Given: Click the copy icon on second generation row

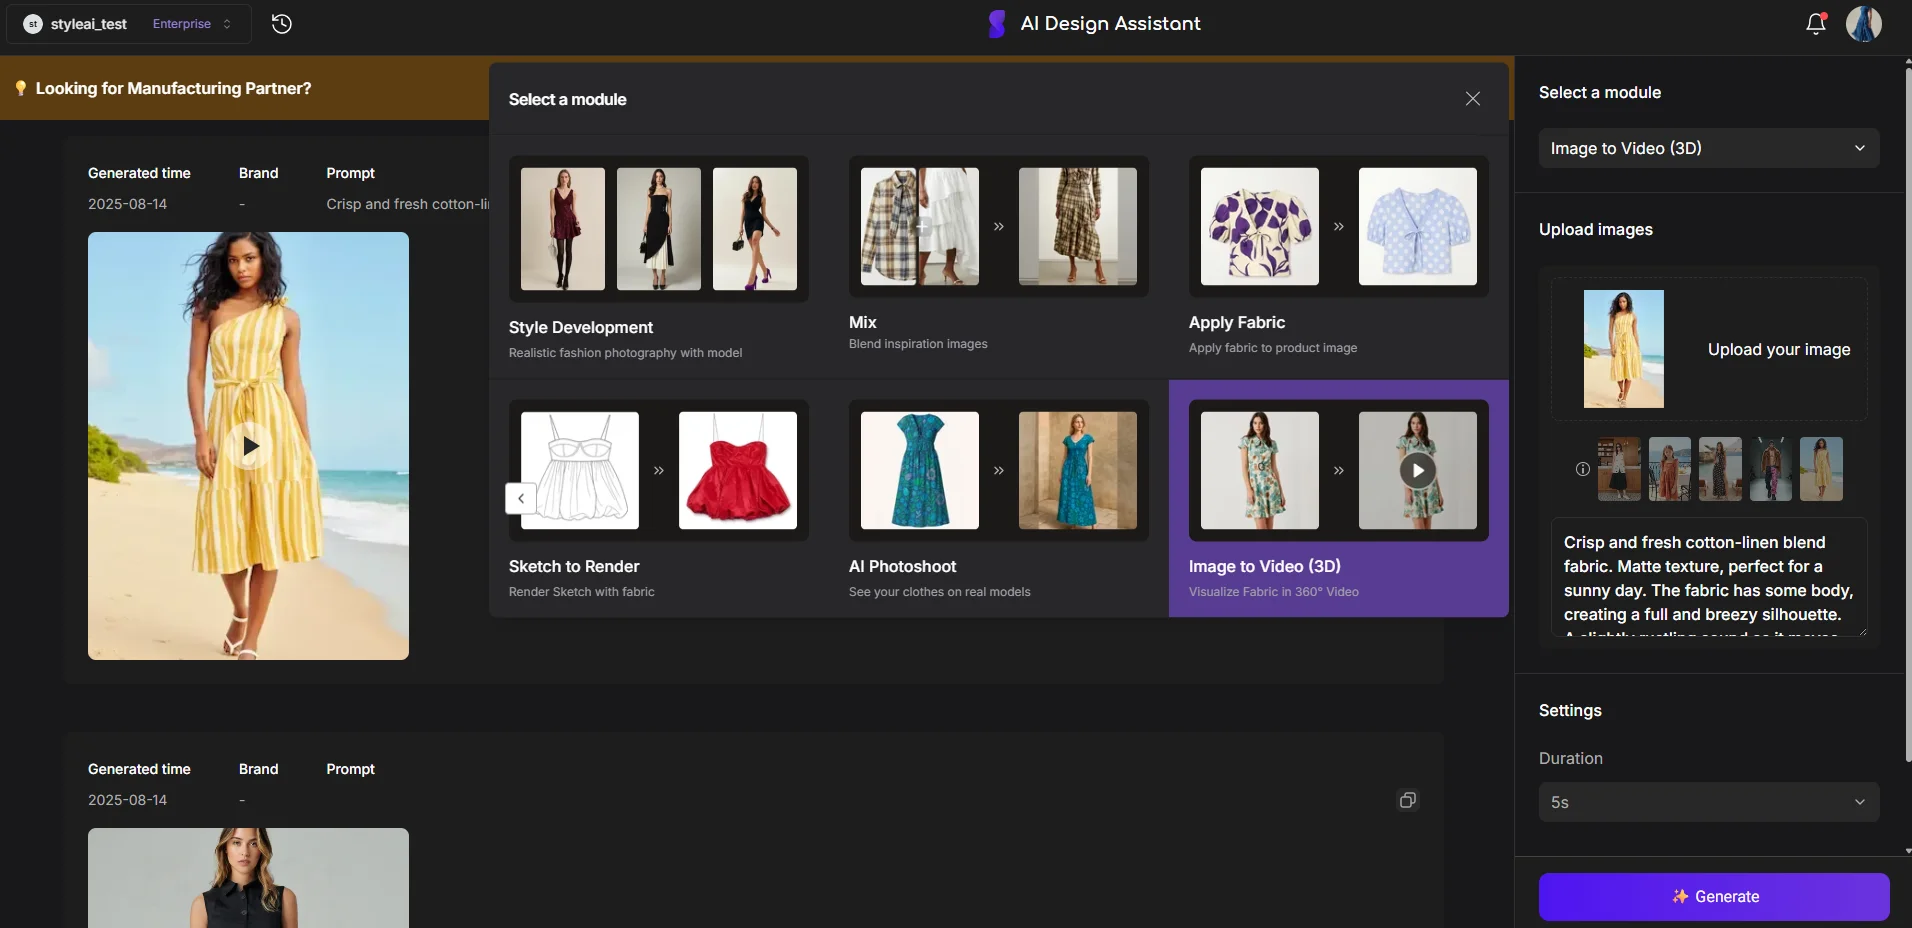Looking at the screenshot, I should pyautogui.click(x=1407, y=800).
